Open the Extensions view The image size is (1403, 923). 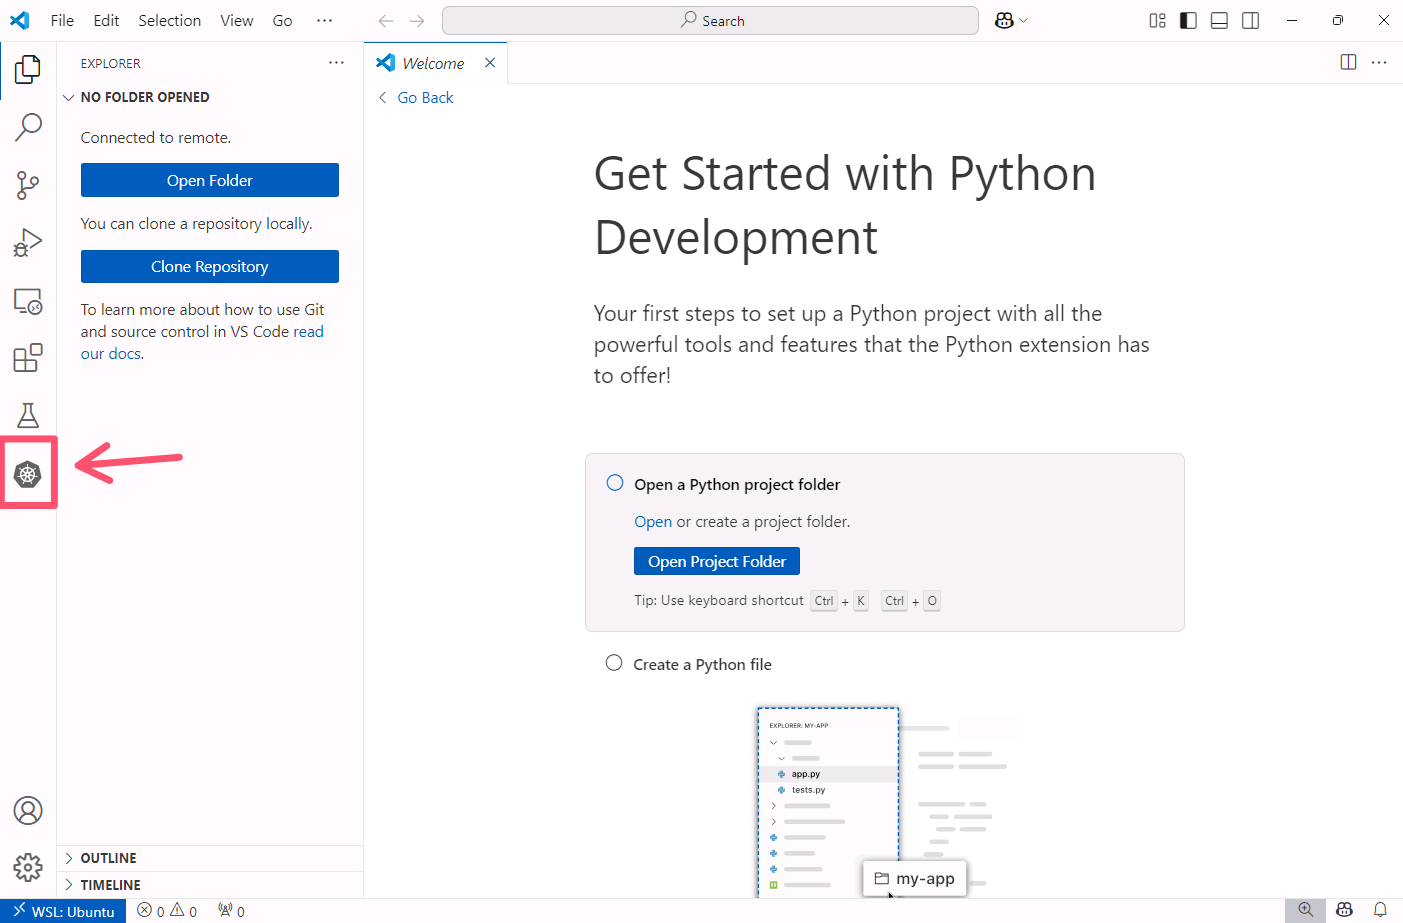[28, 358]
